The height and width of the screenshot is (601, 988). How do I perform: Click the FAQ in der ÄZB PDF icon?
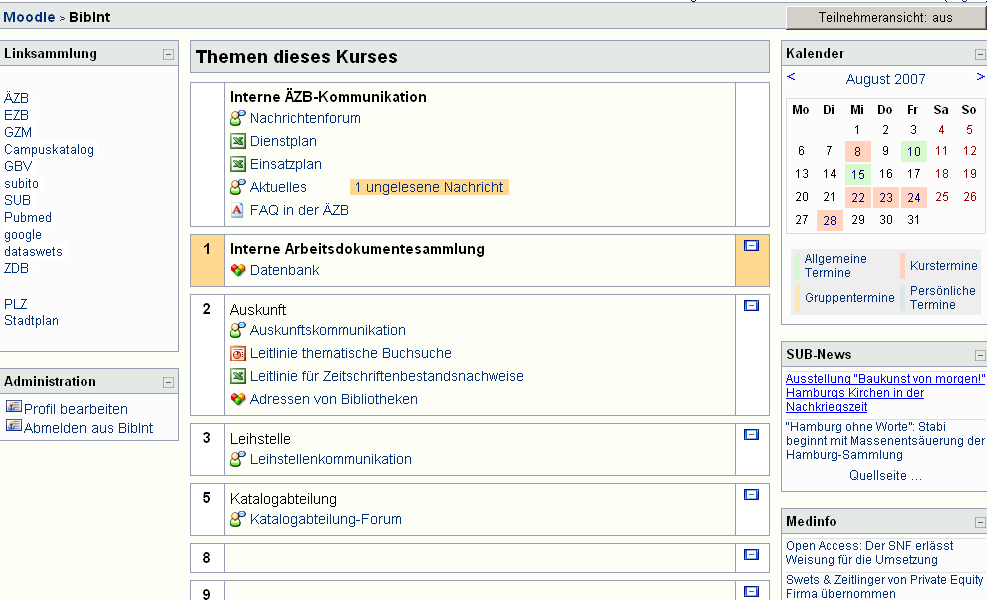point(238,210)
